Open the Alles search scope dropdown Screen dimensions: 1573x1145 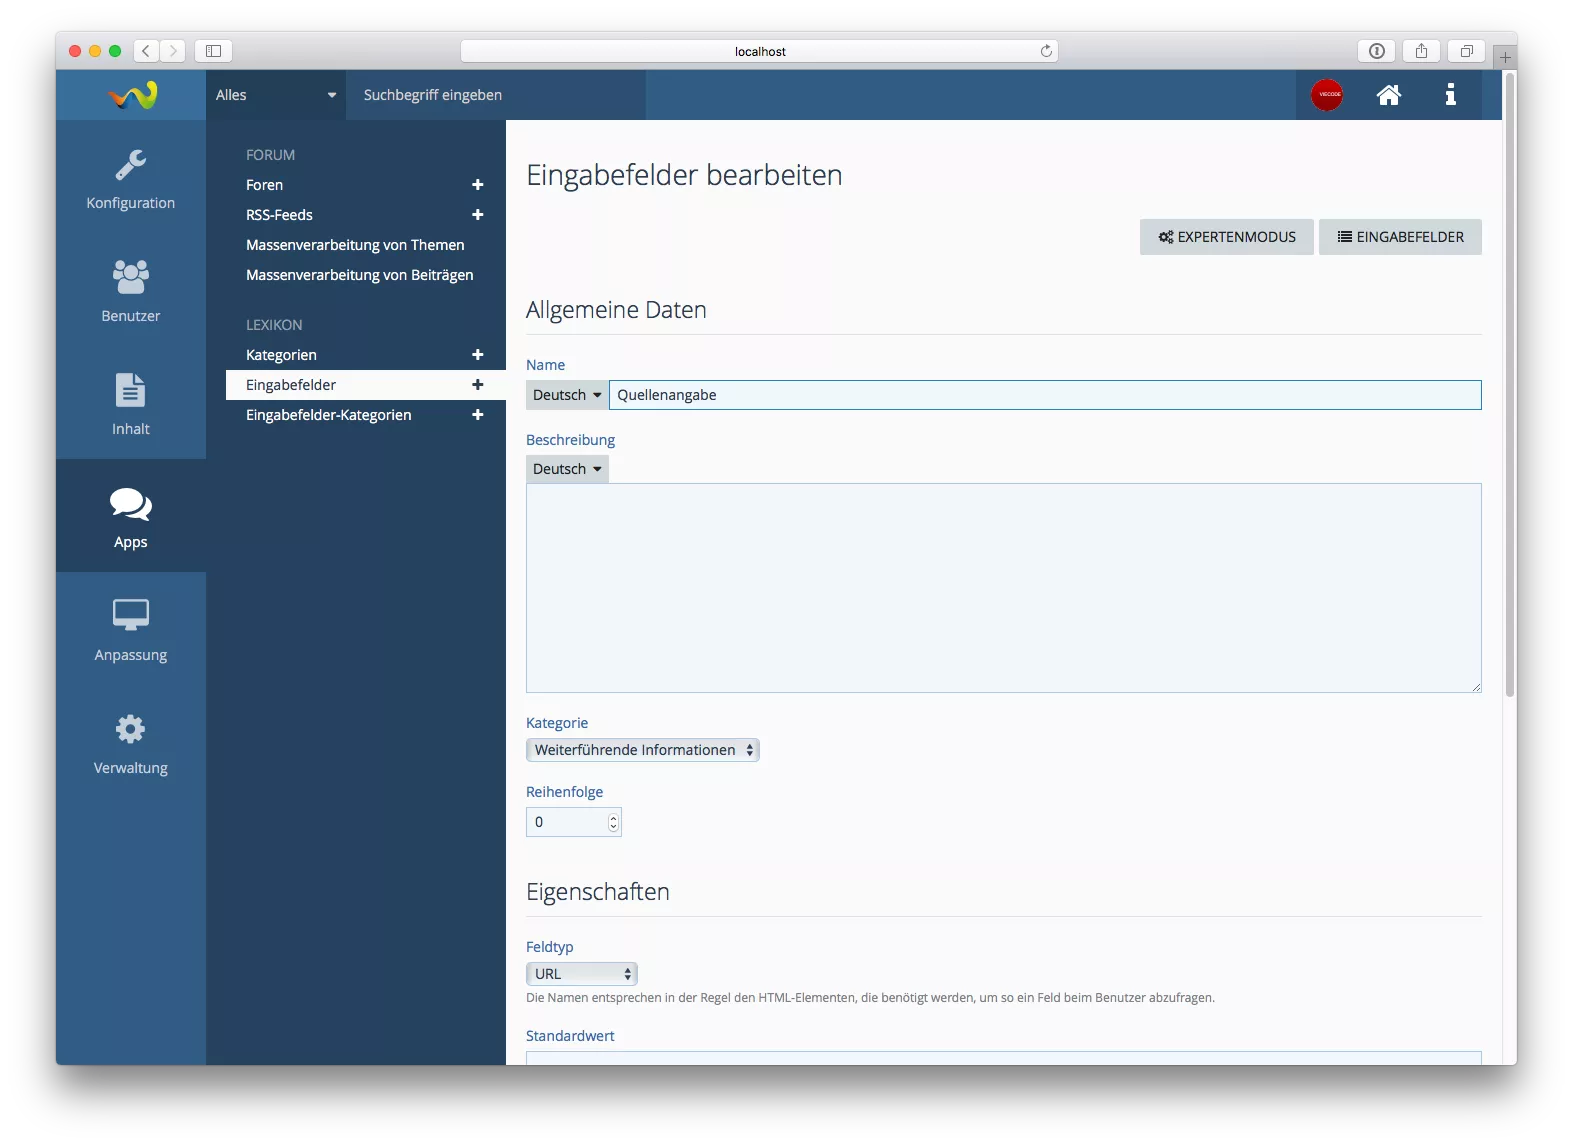point(275,95)
